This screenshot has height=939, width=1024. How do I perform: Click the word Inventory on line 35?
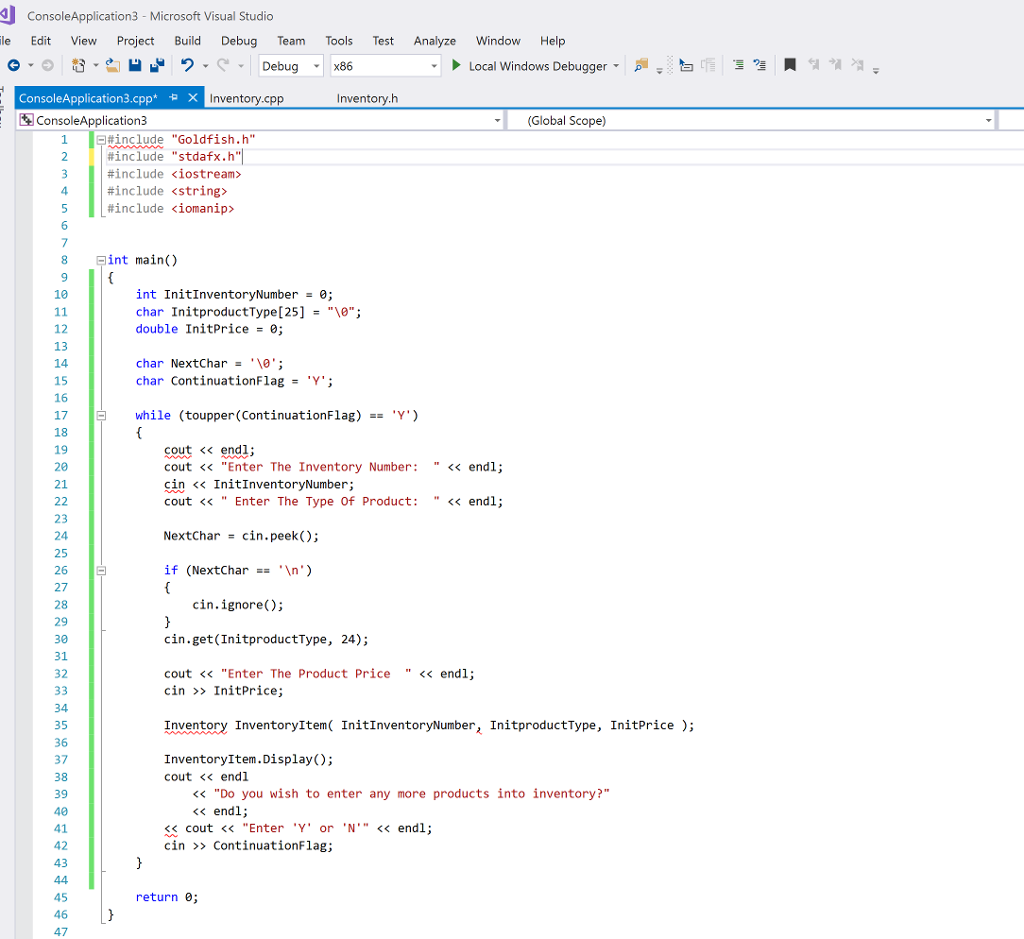(196, 725)
